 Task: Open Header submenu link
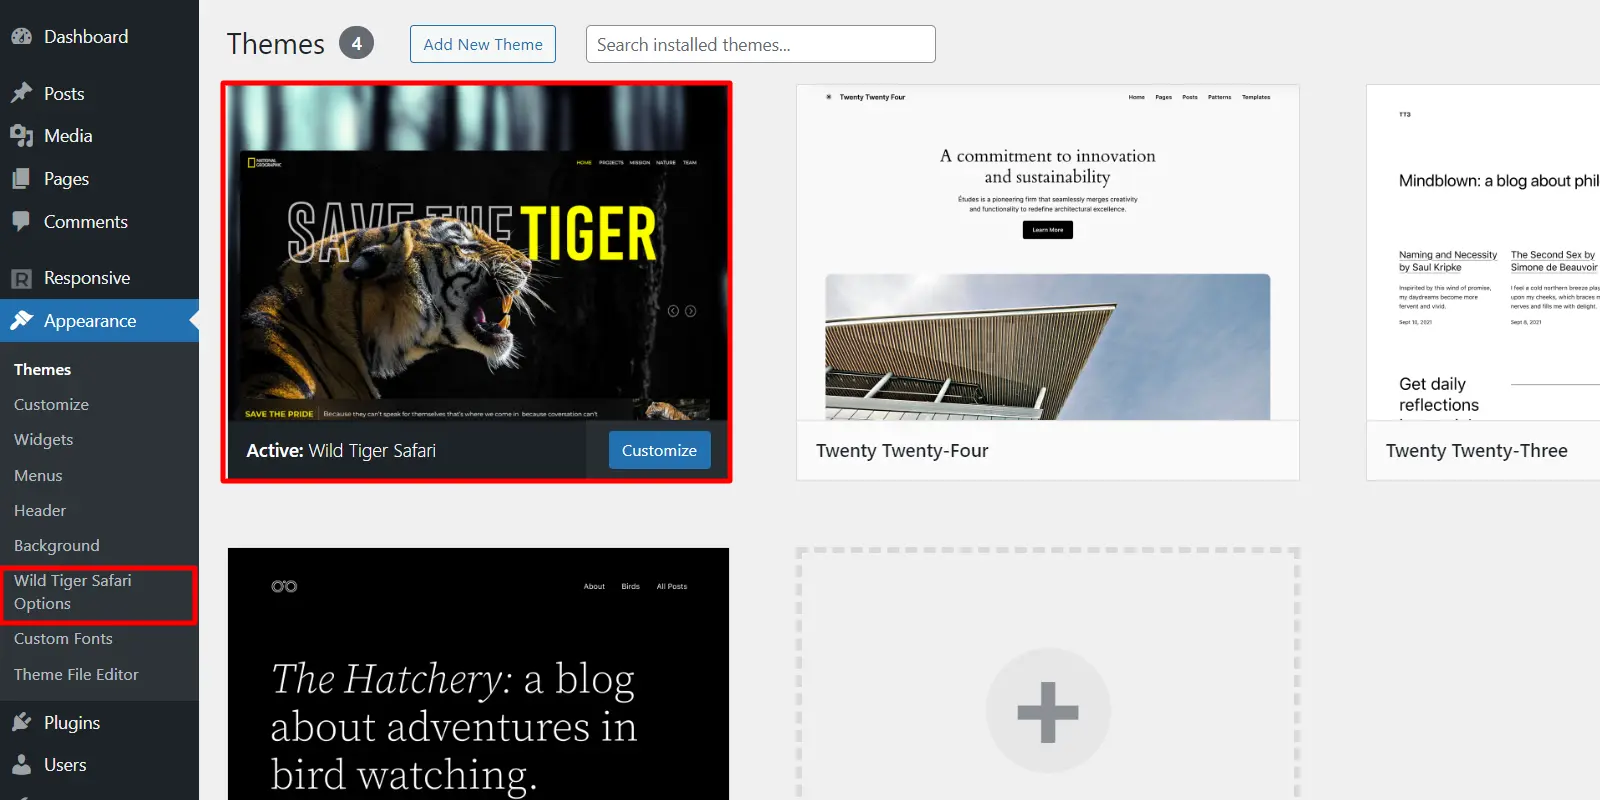[x=40, y=510]
